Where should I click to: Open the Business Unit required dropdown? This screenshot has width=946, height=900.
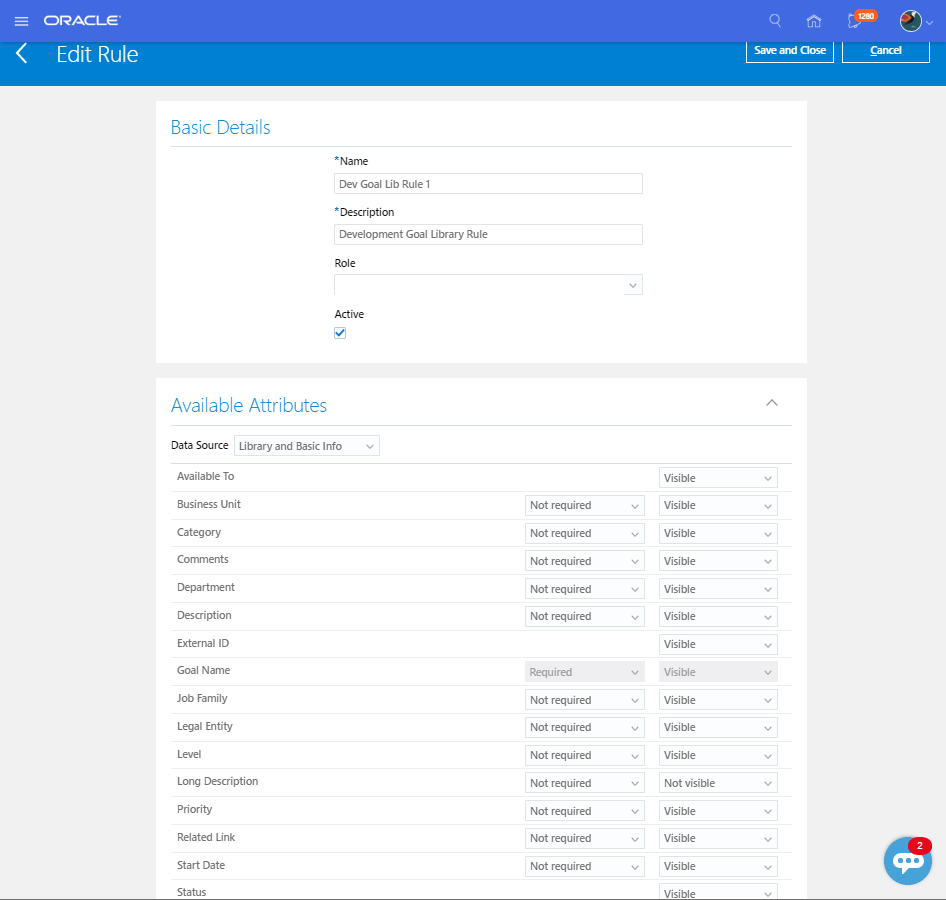[584, 505]
